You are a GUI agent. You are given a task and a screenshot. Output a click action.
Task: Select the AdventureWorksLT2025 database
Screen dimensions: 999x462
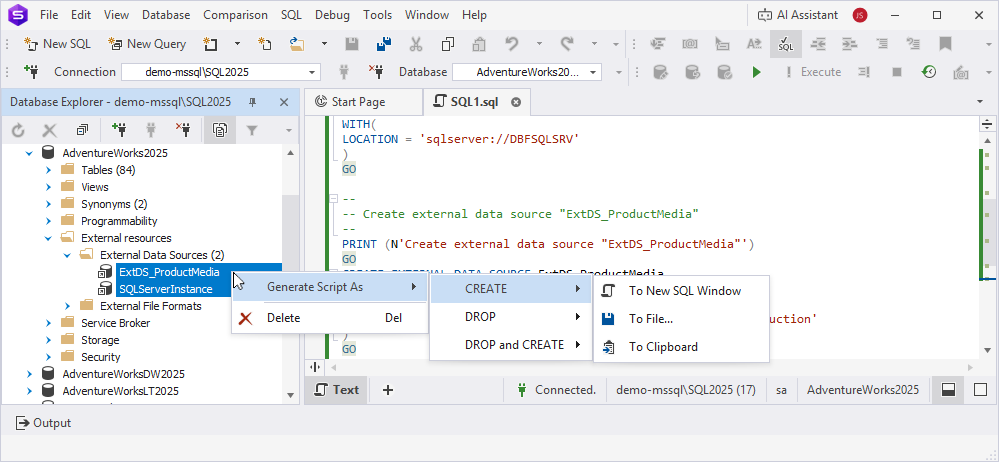(120, 391)
